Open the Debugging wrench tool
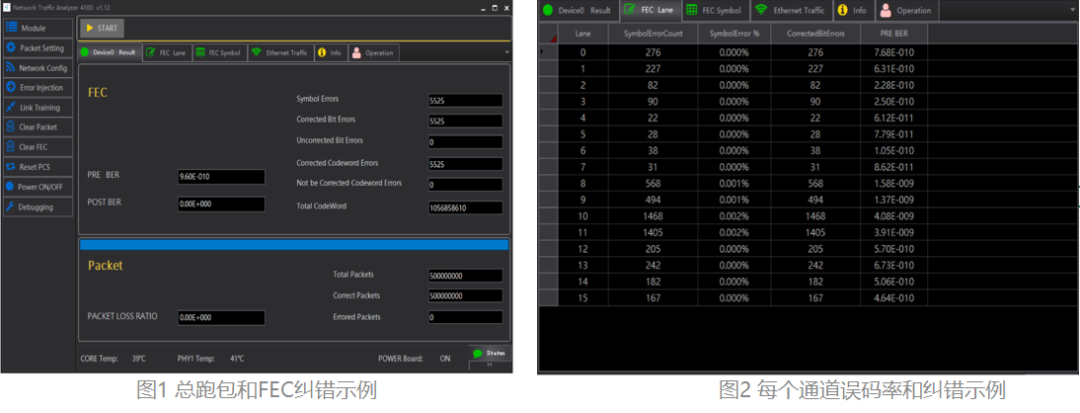 point(11,207)
